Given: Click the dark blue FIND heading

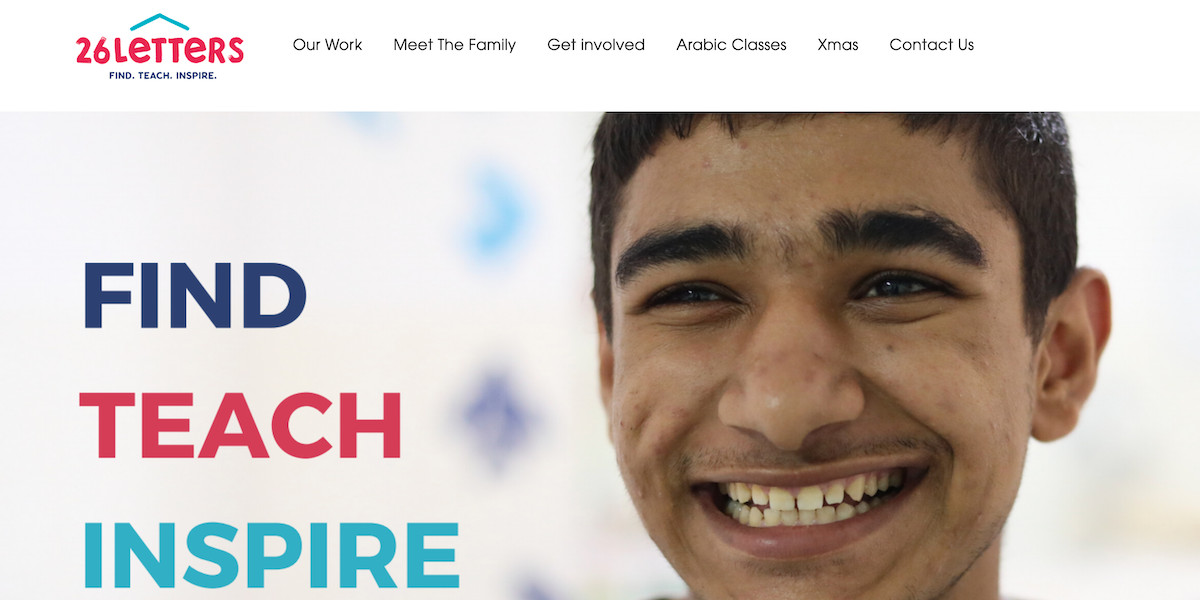Looking at the screenshot, I should coord(194,295).
